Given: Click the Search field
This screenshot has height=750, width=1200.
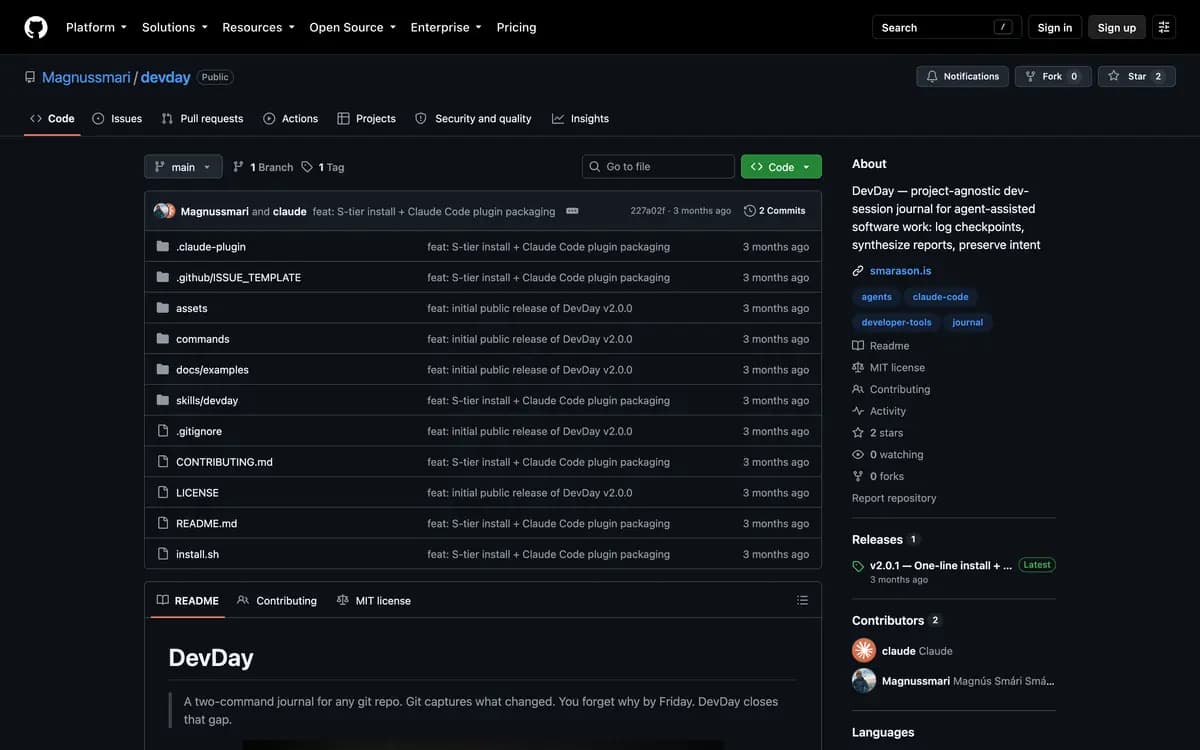Looking at the screenshot, I should tap(947, 27).
